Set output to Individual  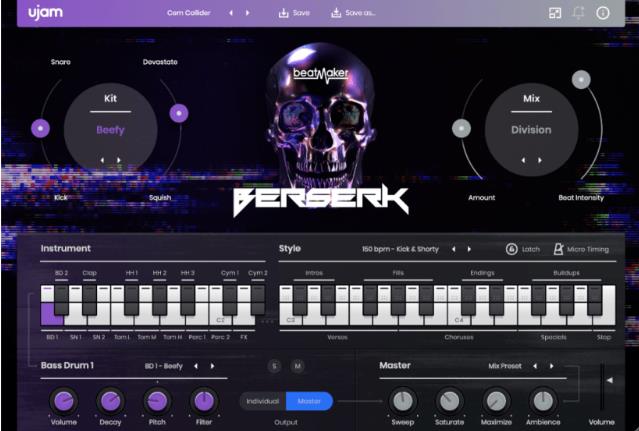tap(263, 401)
